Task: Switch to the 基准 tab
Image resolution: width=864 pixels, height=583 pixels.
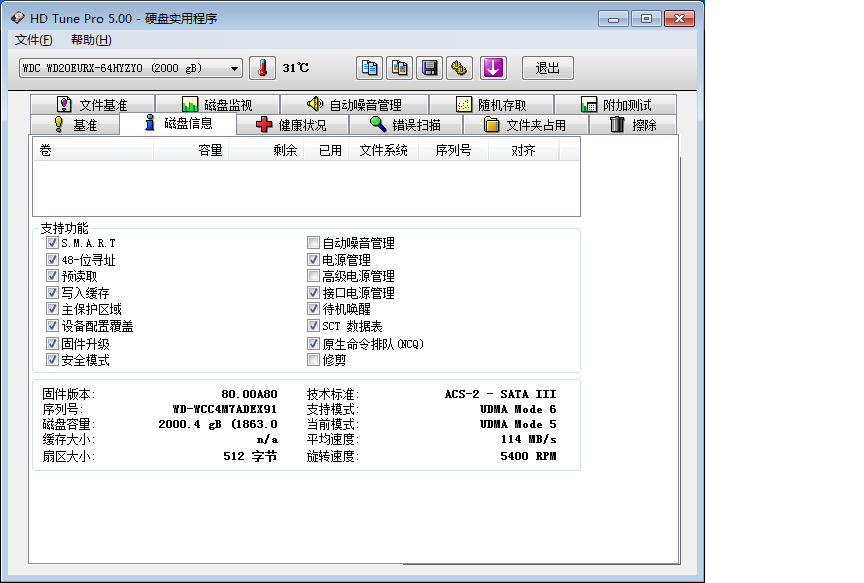Action: (75, 125)
